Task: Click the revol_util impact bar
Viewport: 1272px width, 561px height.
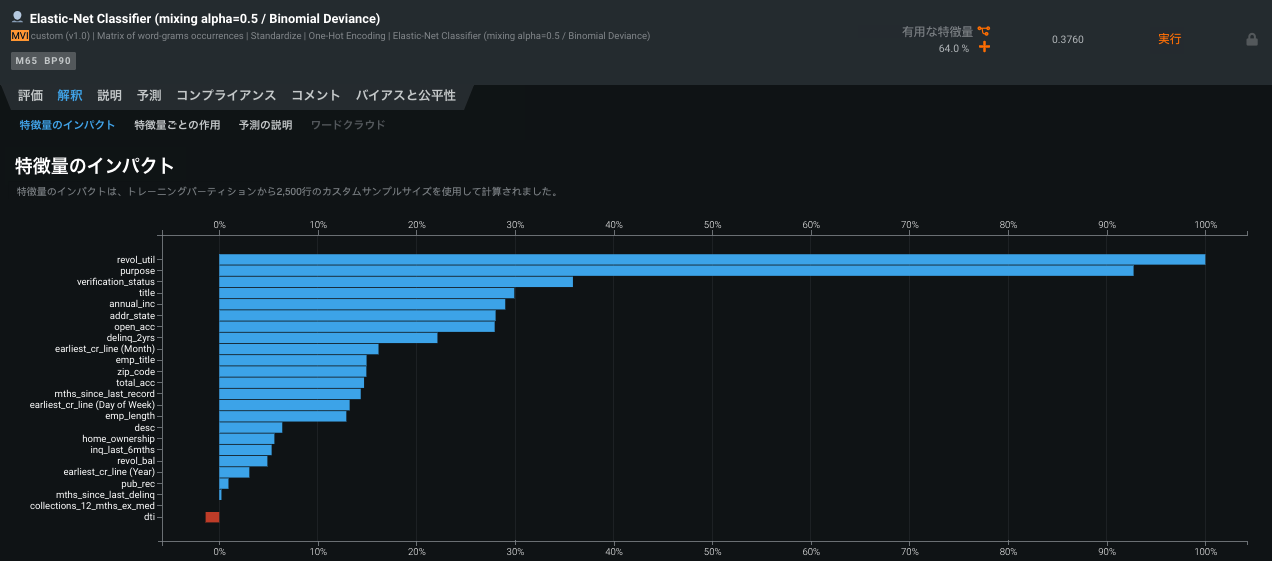Action: click(x=711, y=260)
